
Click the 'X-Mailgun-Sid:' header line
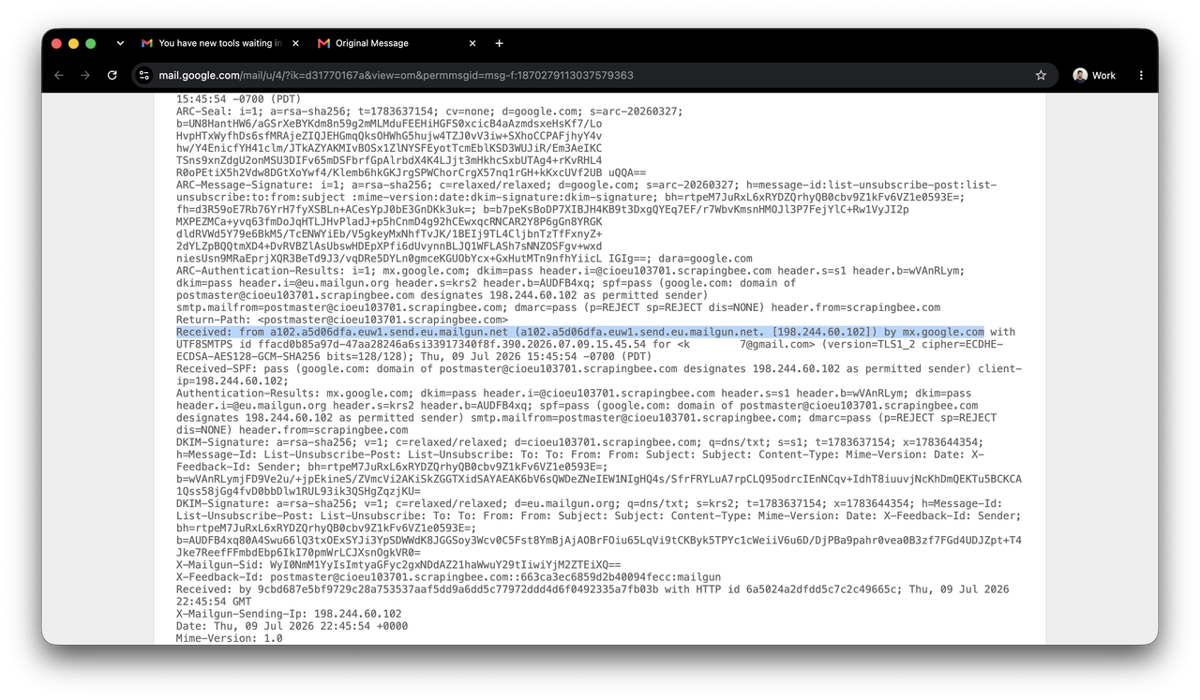(x=398, y=565)
